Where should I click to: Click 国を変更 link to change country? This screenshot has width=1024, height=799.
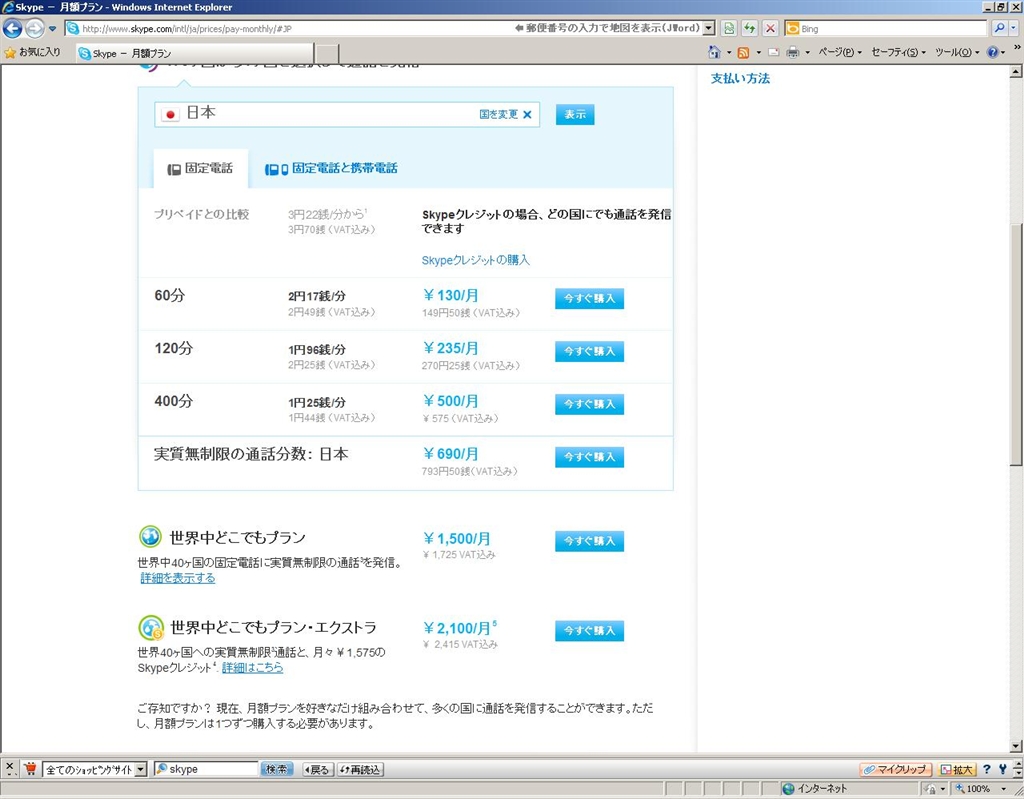505,114
